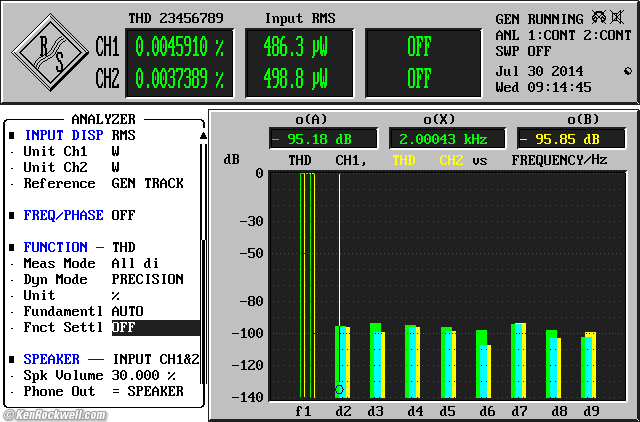Click the Rohde & Schwarz diamond logo
The image size is (640, 422).
[50, 52]
